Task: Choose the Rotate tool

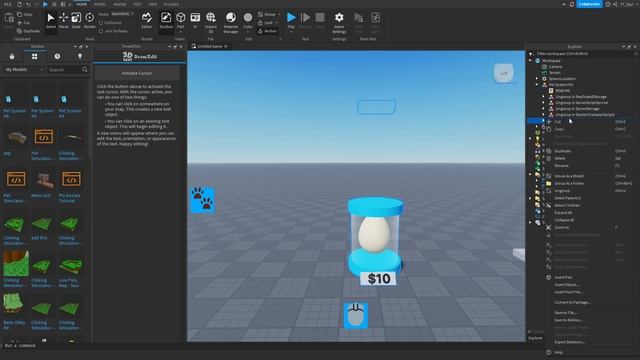Action: [x=89, y=21]
